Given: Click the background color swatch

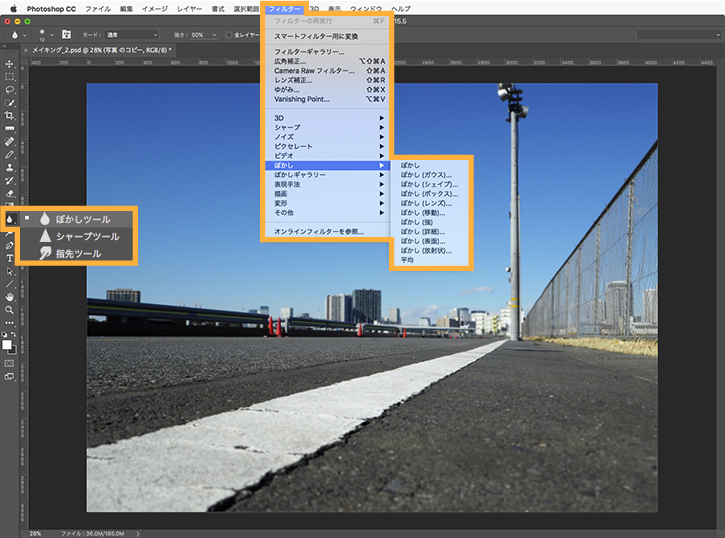Looking at the screenshot, I should click(x=13, y=351).
